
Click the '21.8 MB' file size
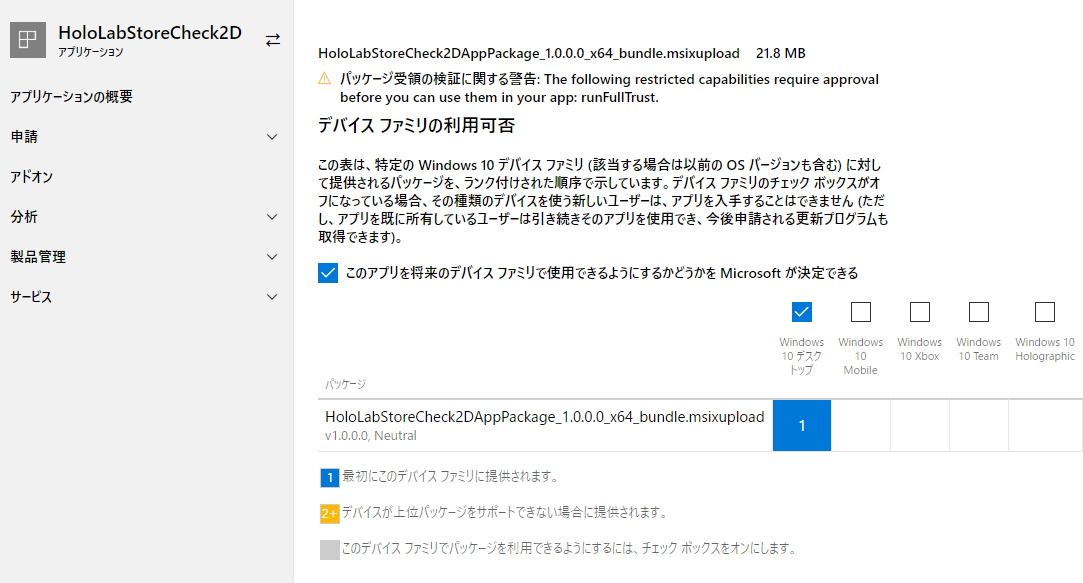click(780, 53)
